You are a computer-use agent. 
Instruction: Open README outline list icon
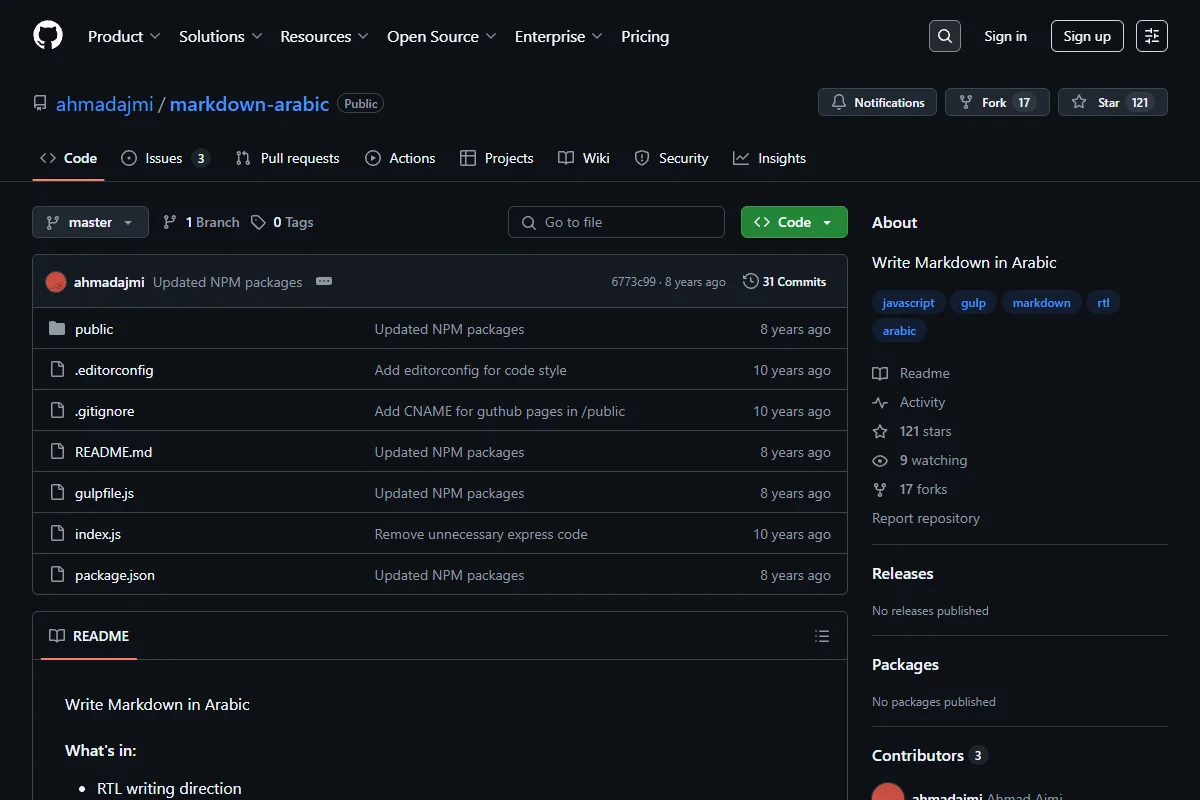click(x=822, y=636)
